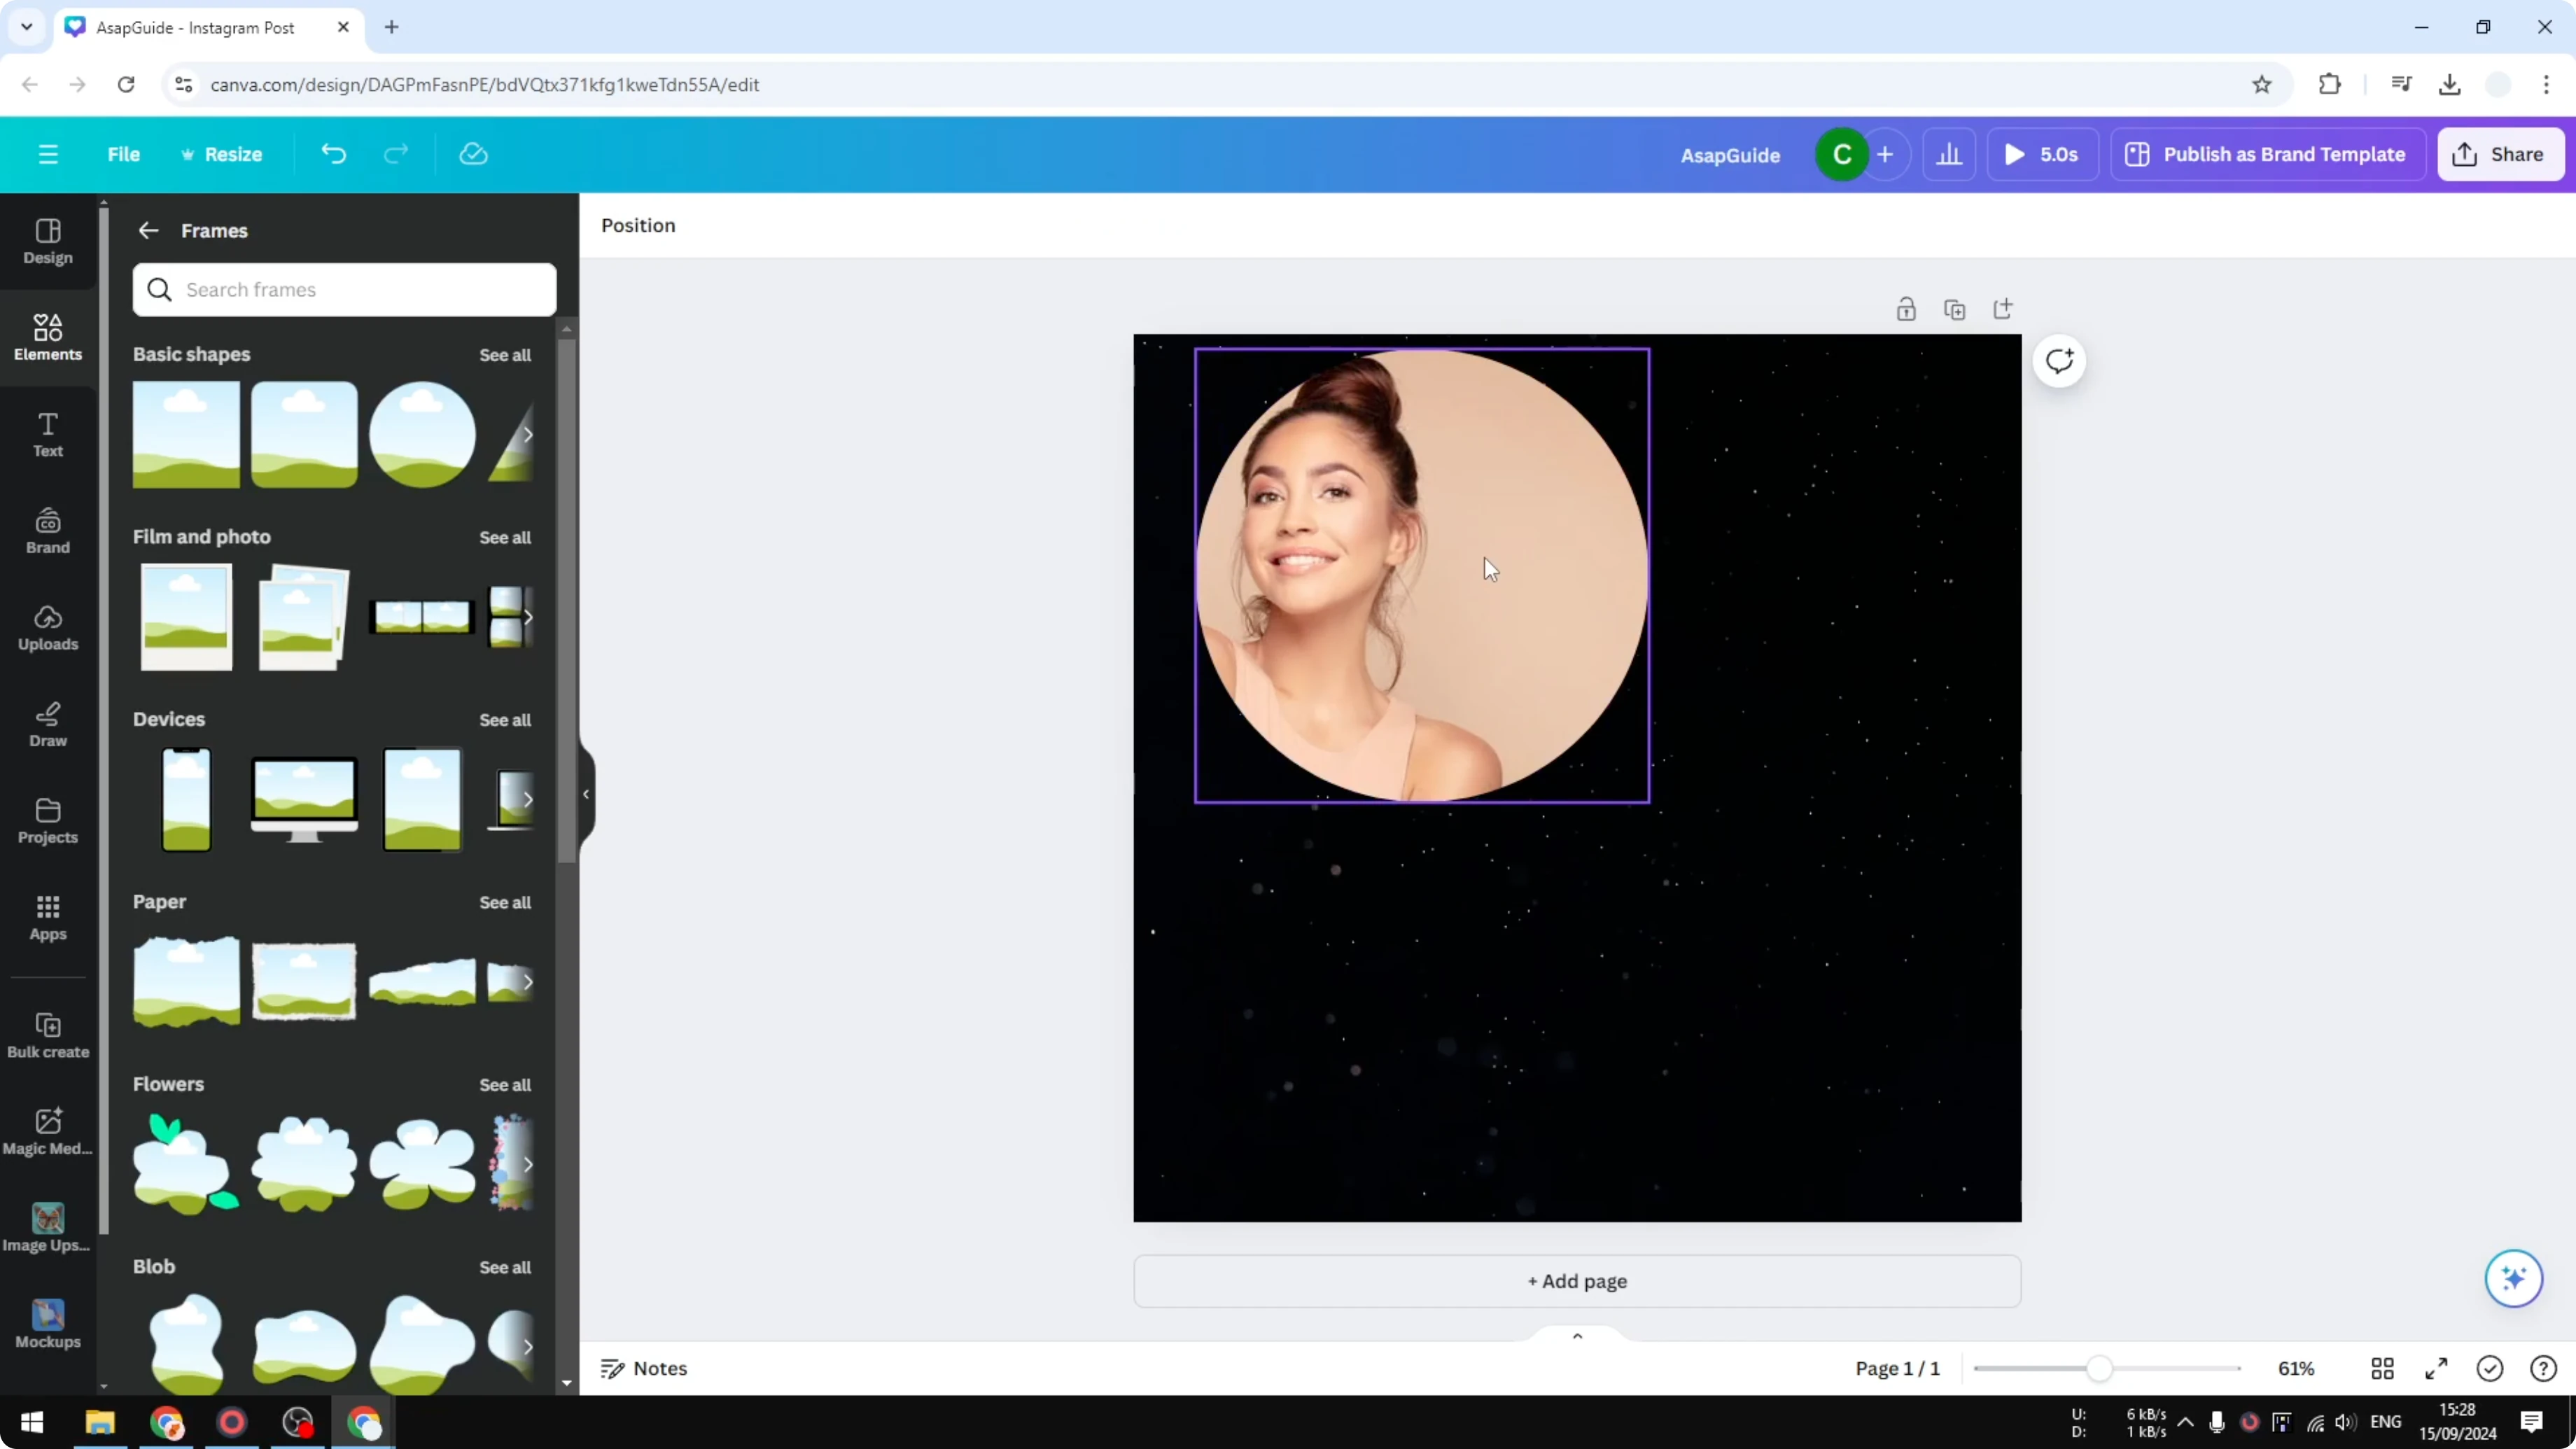Image resolution: width=2576 pixels, height=1449 pixels.
Task: Click the AsapGuide design title
Action: click(1730, 155)
